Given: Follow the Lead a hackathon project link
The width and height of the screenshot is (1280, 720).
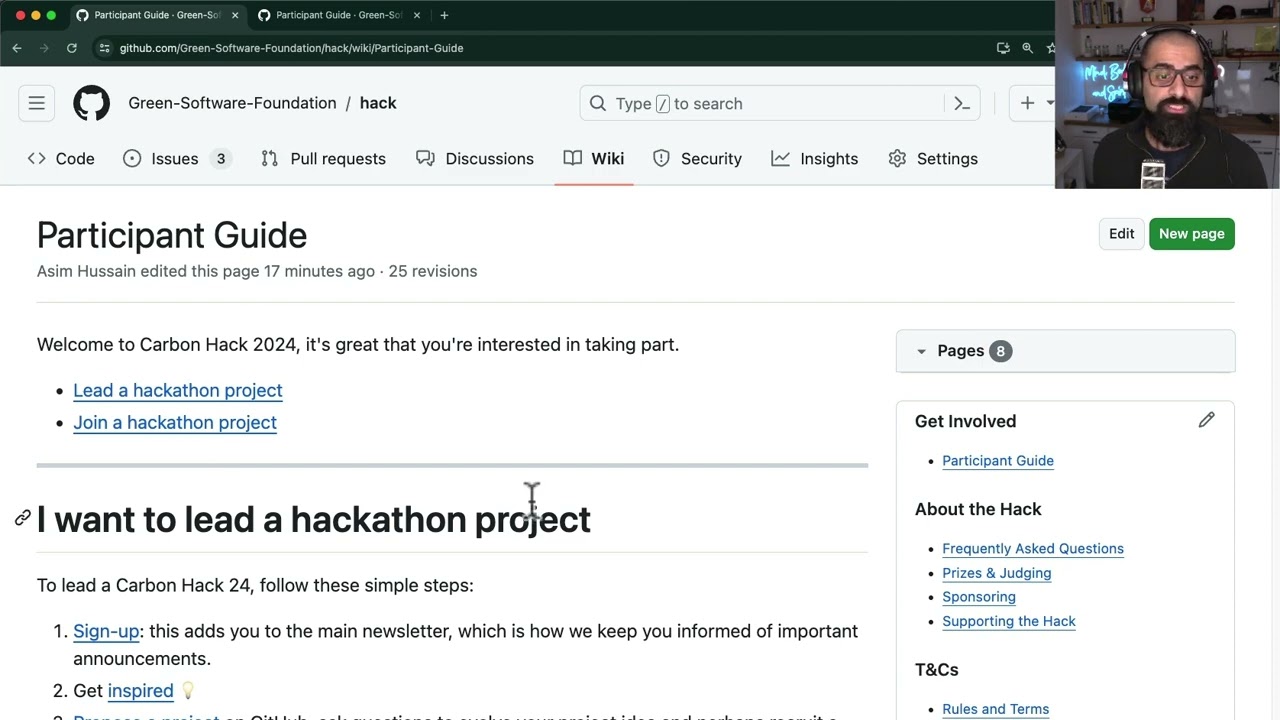Looking at the screenshot, I should click(x=178, y=390).
